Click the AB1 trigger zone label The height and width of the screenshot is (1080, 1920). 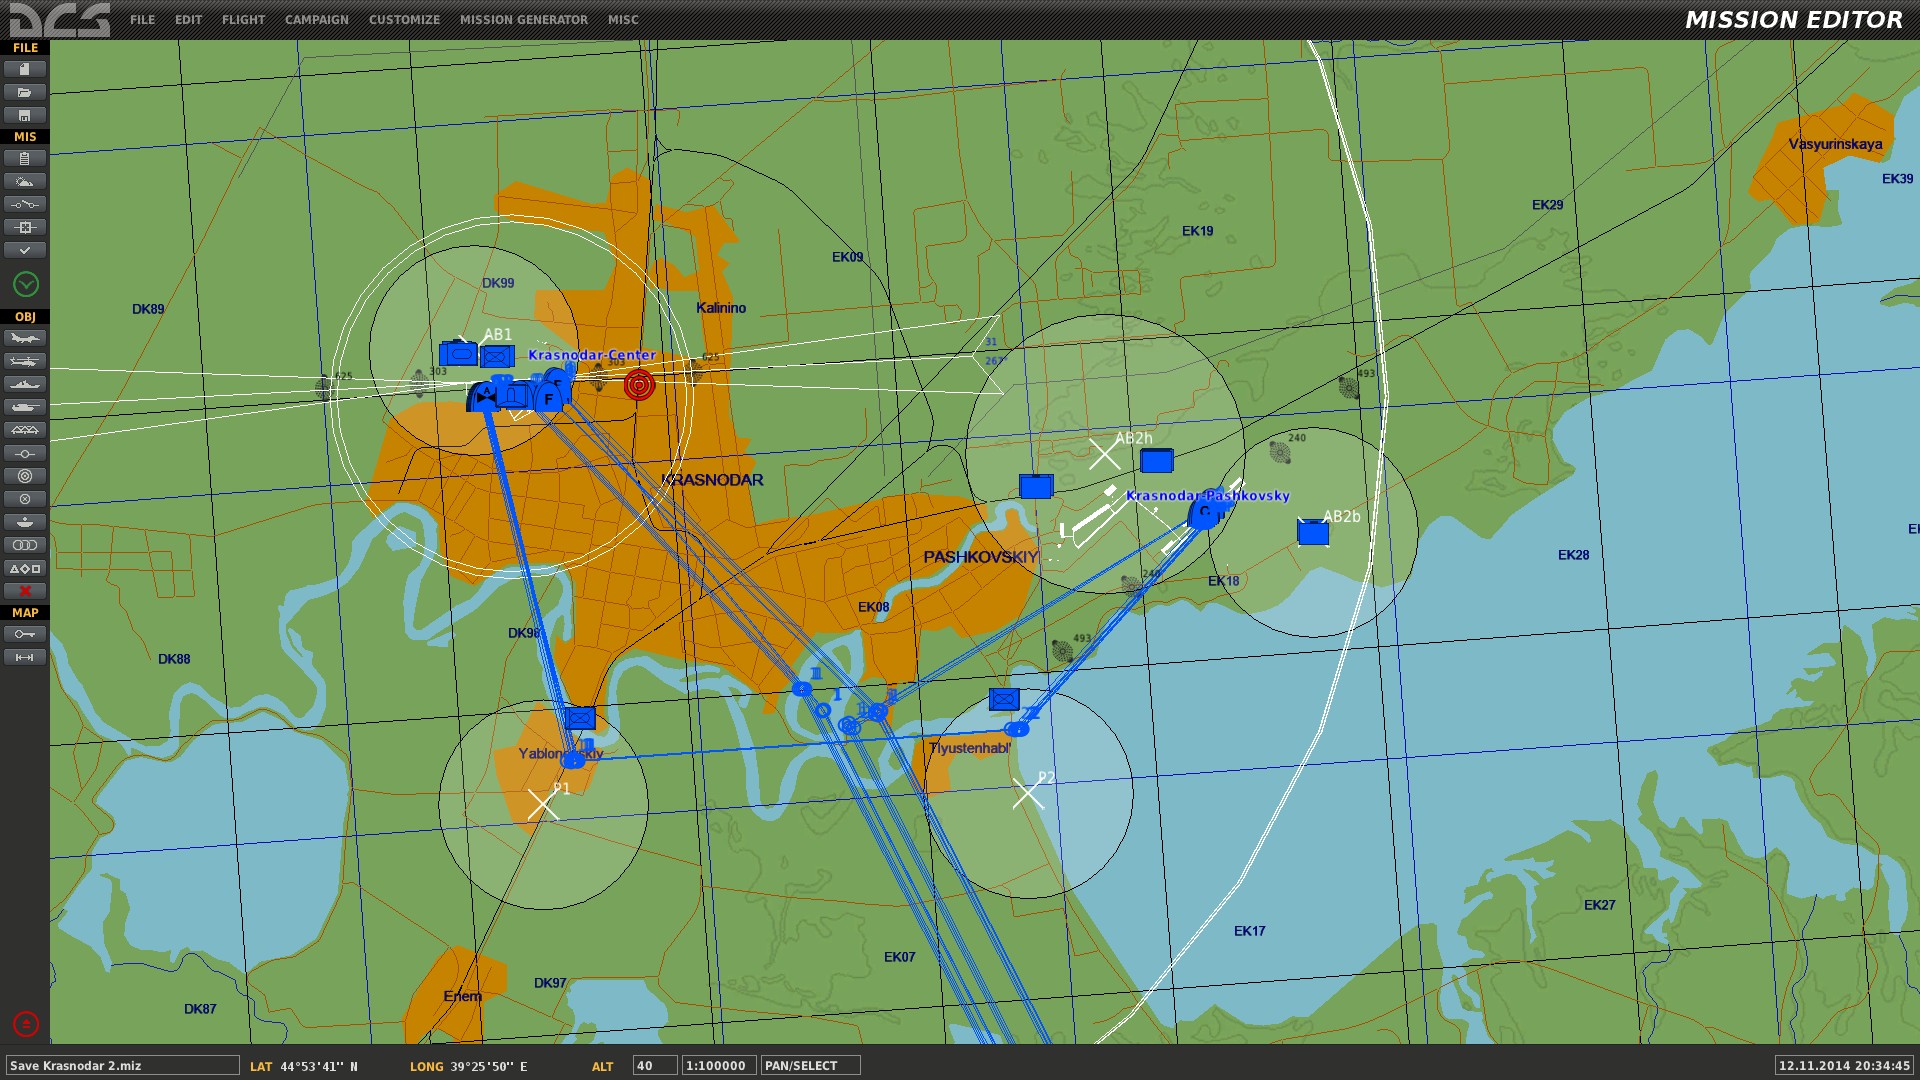click(x=497, y=335)
